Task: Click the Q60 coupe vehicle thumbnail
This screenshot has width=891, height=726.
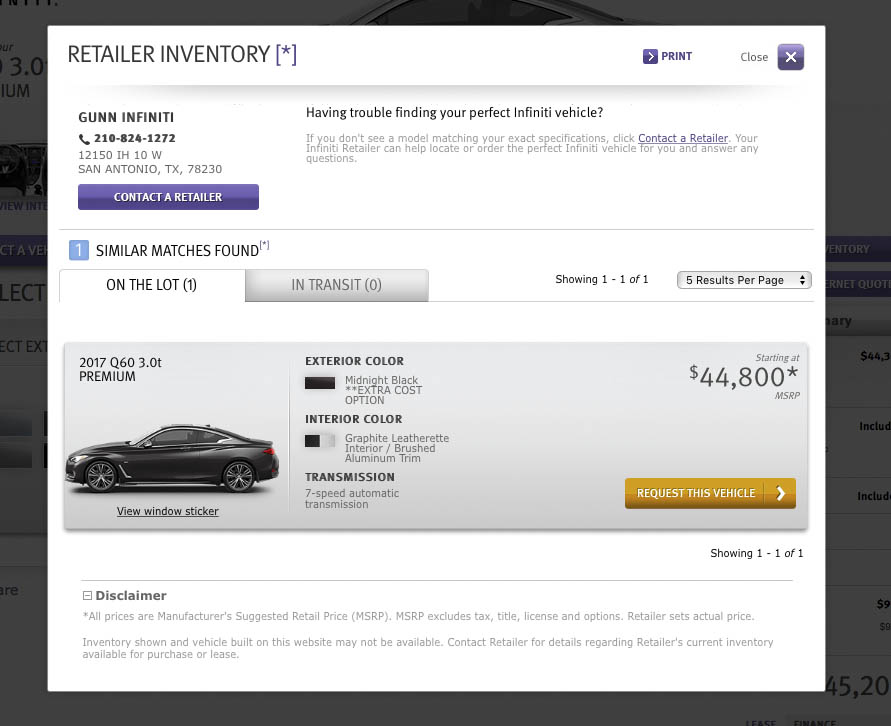Action: 172,458
